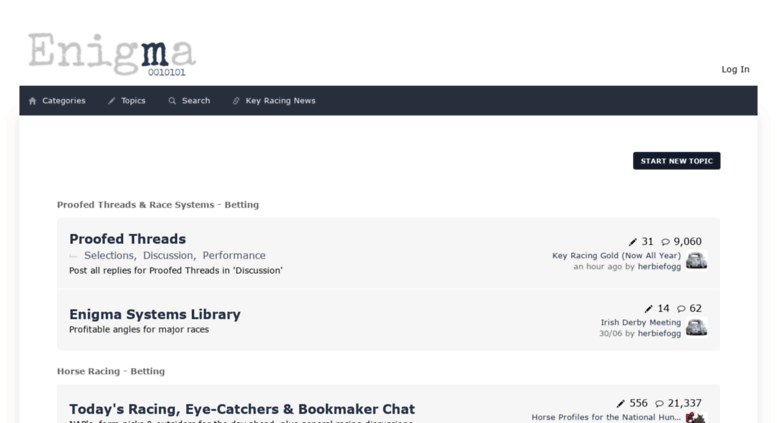Open the Search menu item

tap(196, 101)
